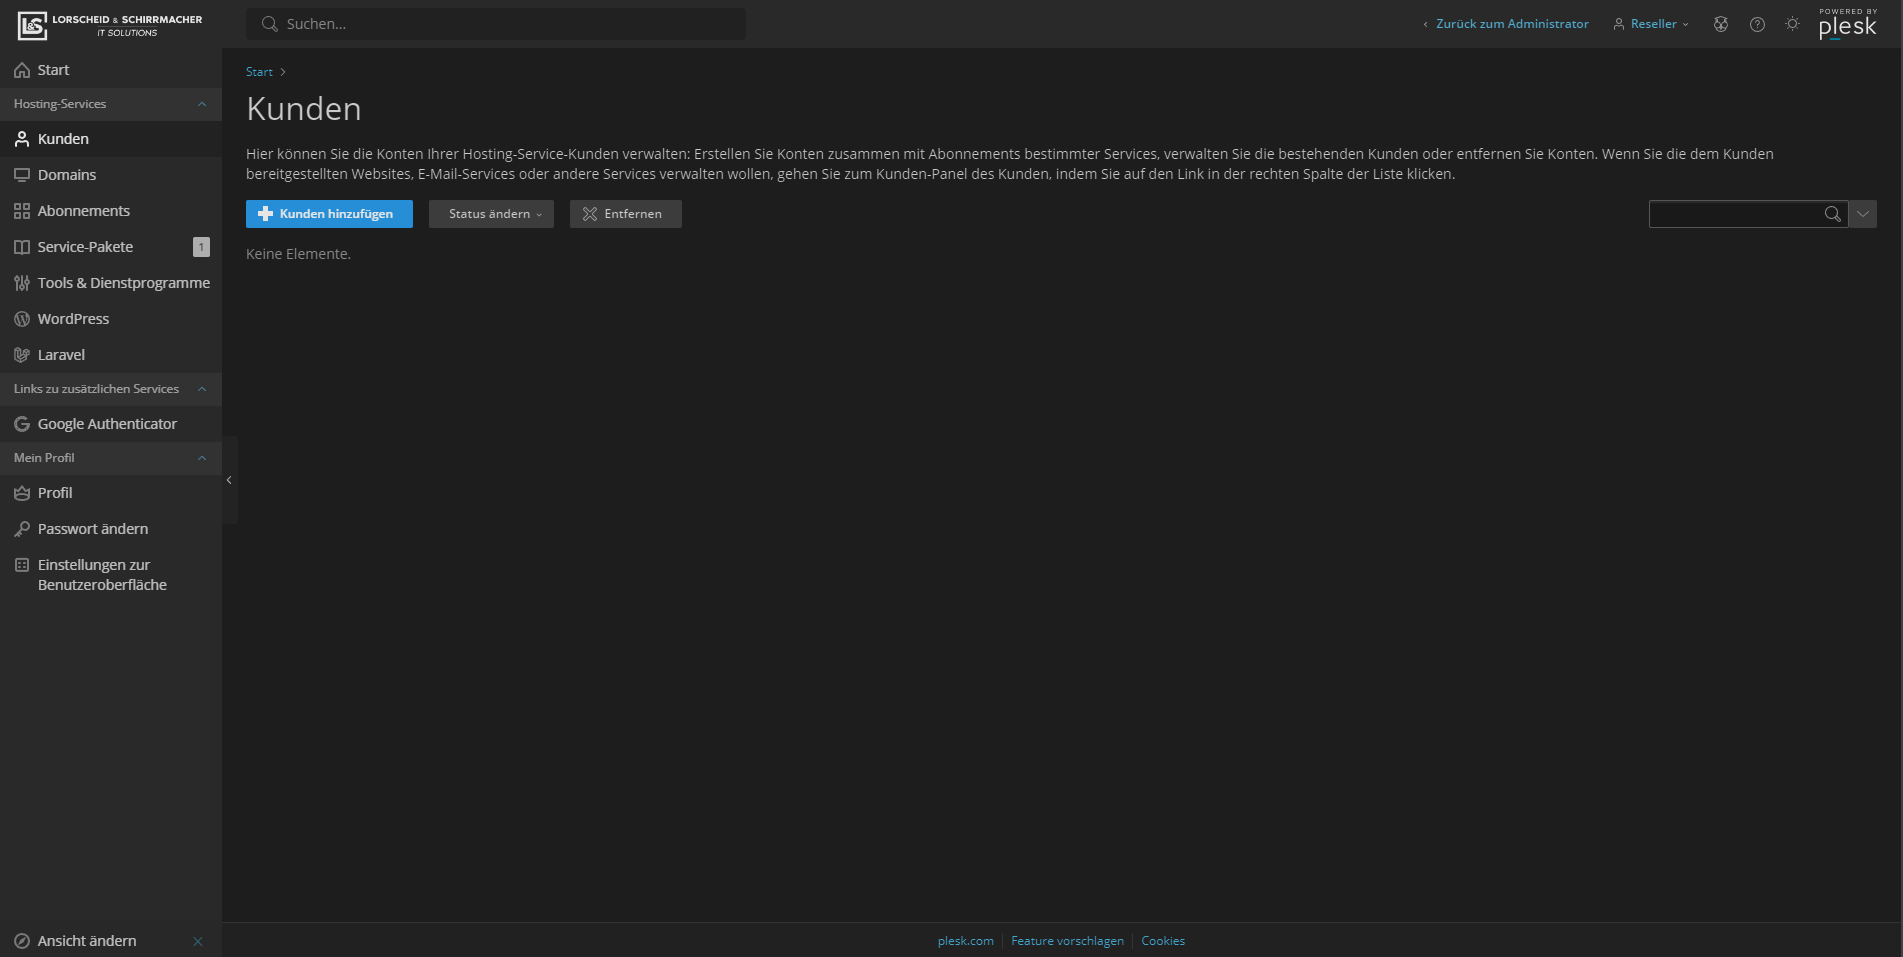Click Zurück zum Administrator link
The image size is (1903, 957).
click(1511, 24)
